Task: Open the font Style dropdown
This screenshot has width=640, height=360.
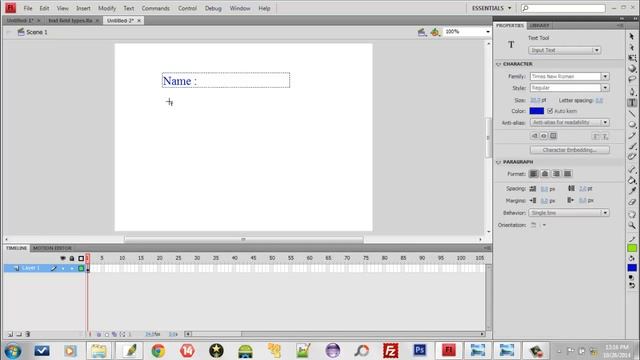Action: click(x=569, y=88)
